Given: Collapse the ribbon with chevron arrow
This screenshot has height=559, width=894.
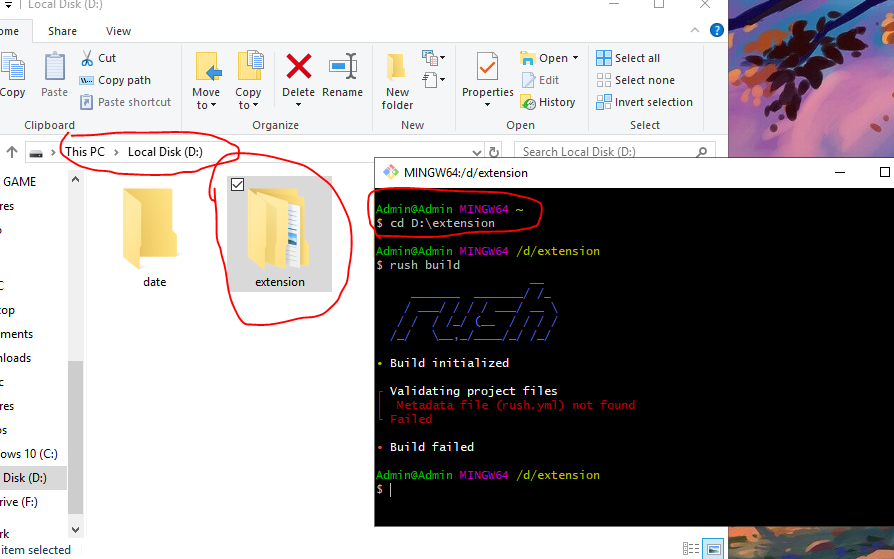Looking at the screenshot, I should click(694, 30).
